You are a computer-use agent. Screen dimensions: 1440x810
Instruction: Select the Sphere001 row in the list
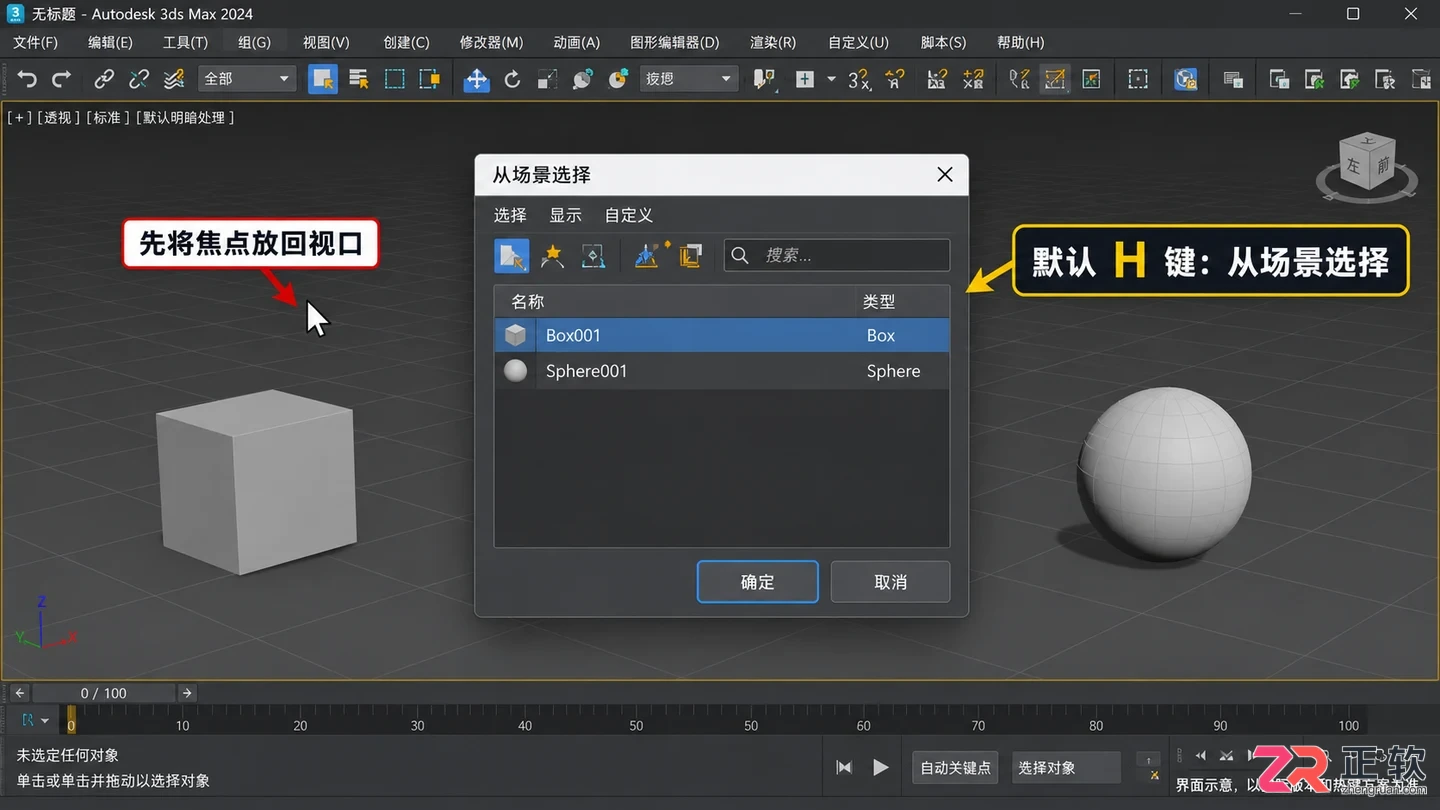click(722, 371)
